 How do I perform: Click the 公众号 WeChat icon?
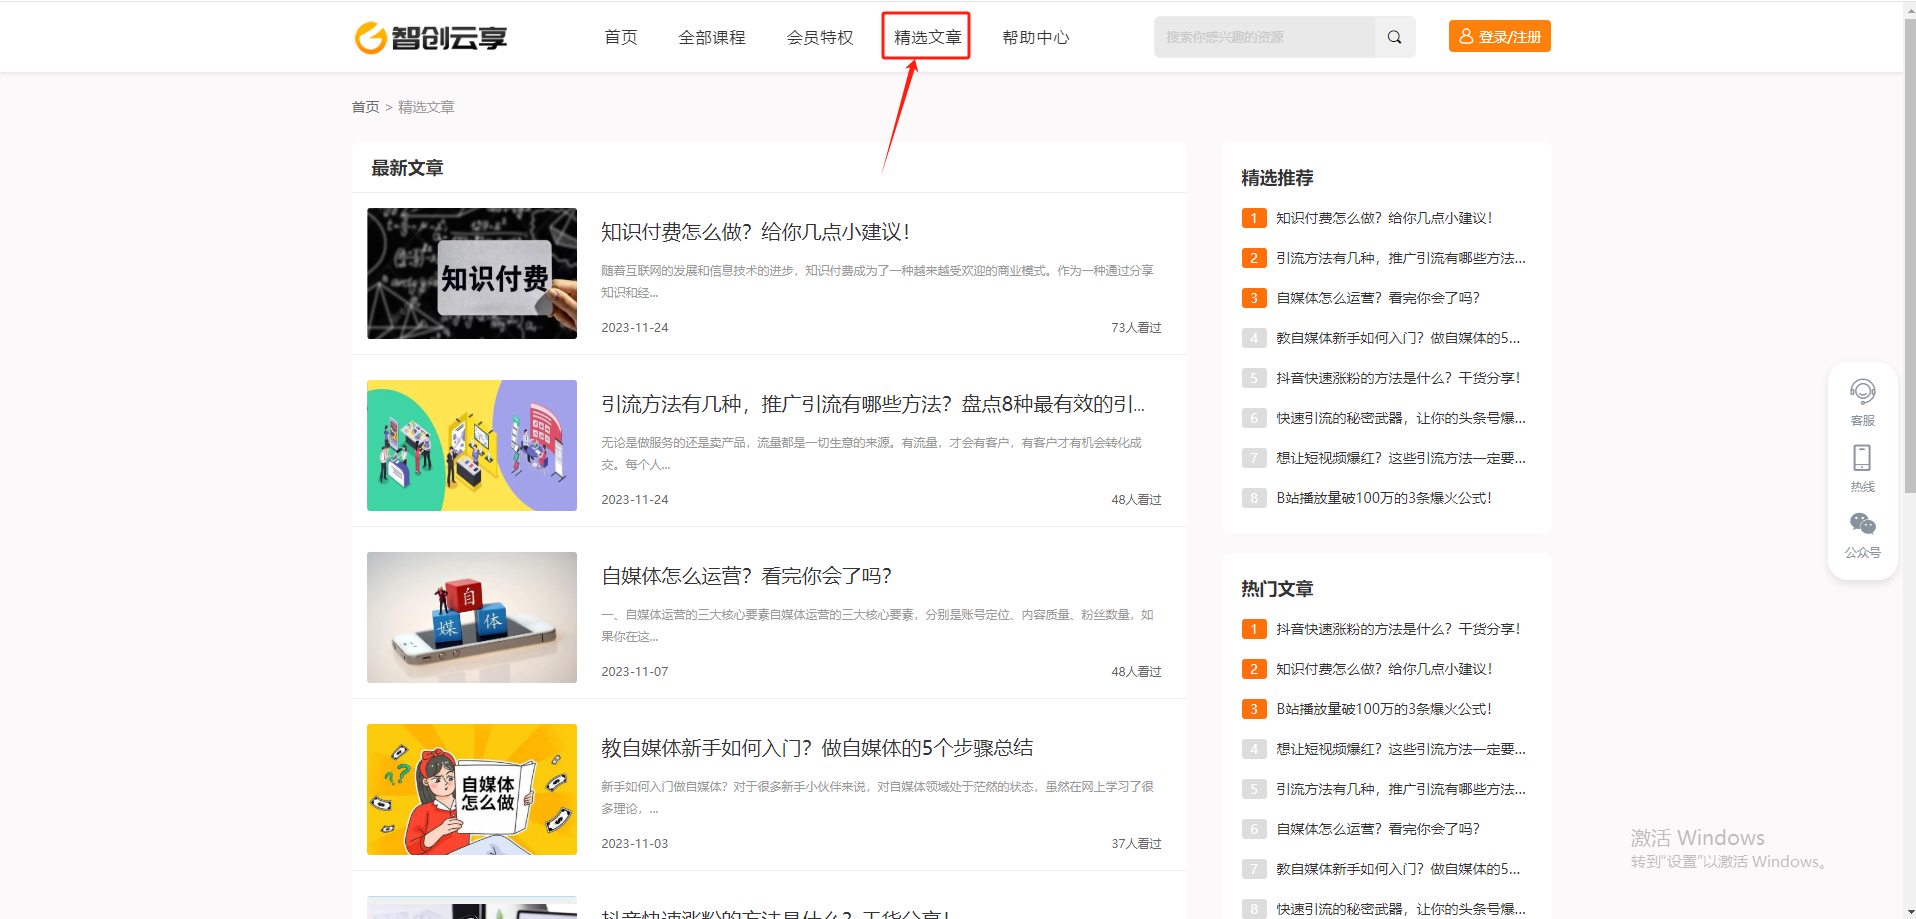point(1862,524)
